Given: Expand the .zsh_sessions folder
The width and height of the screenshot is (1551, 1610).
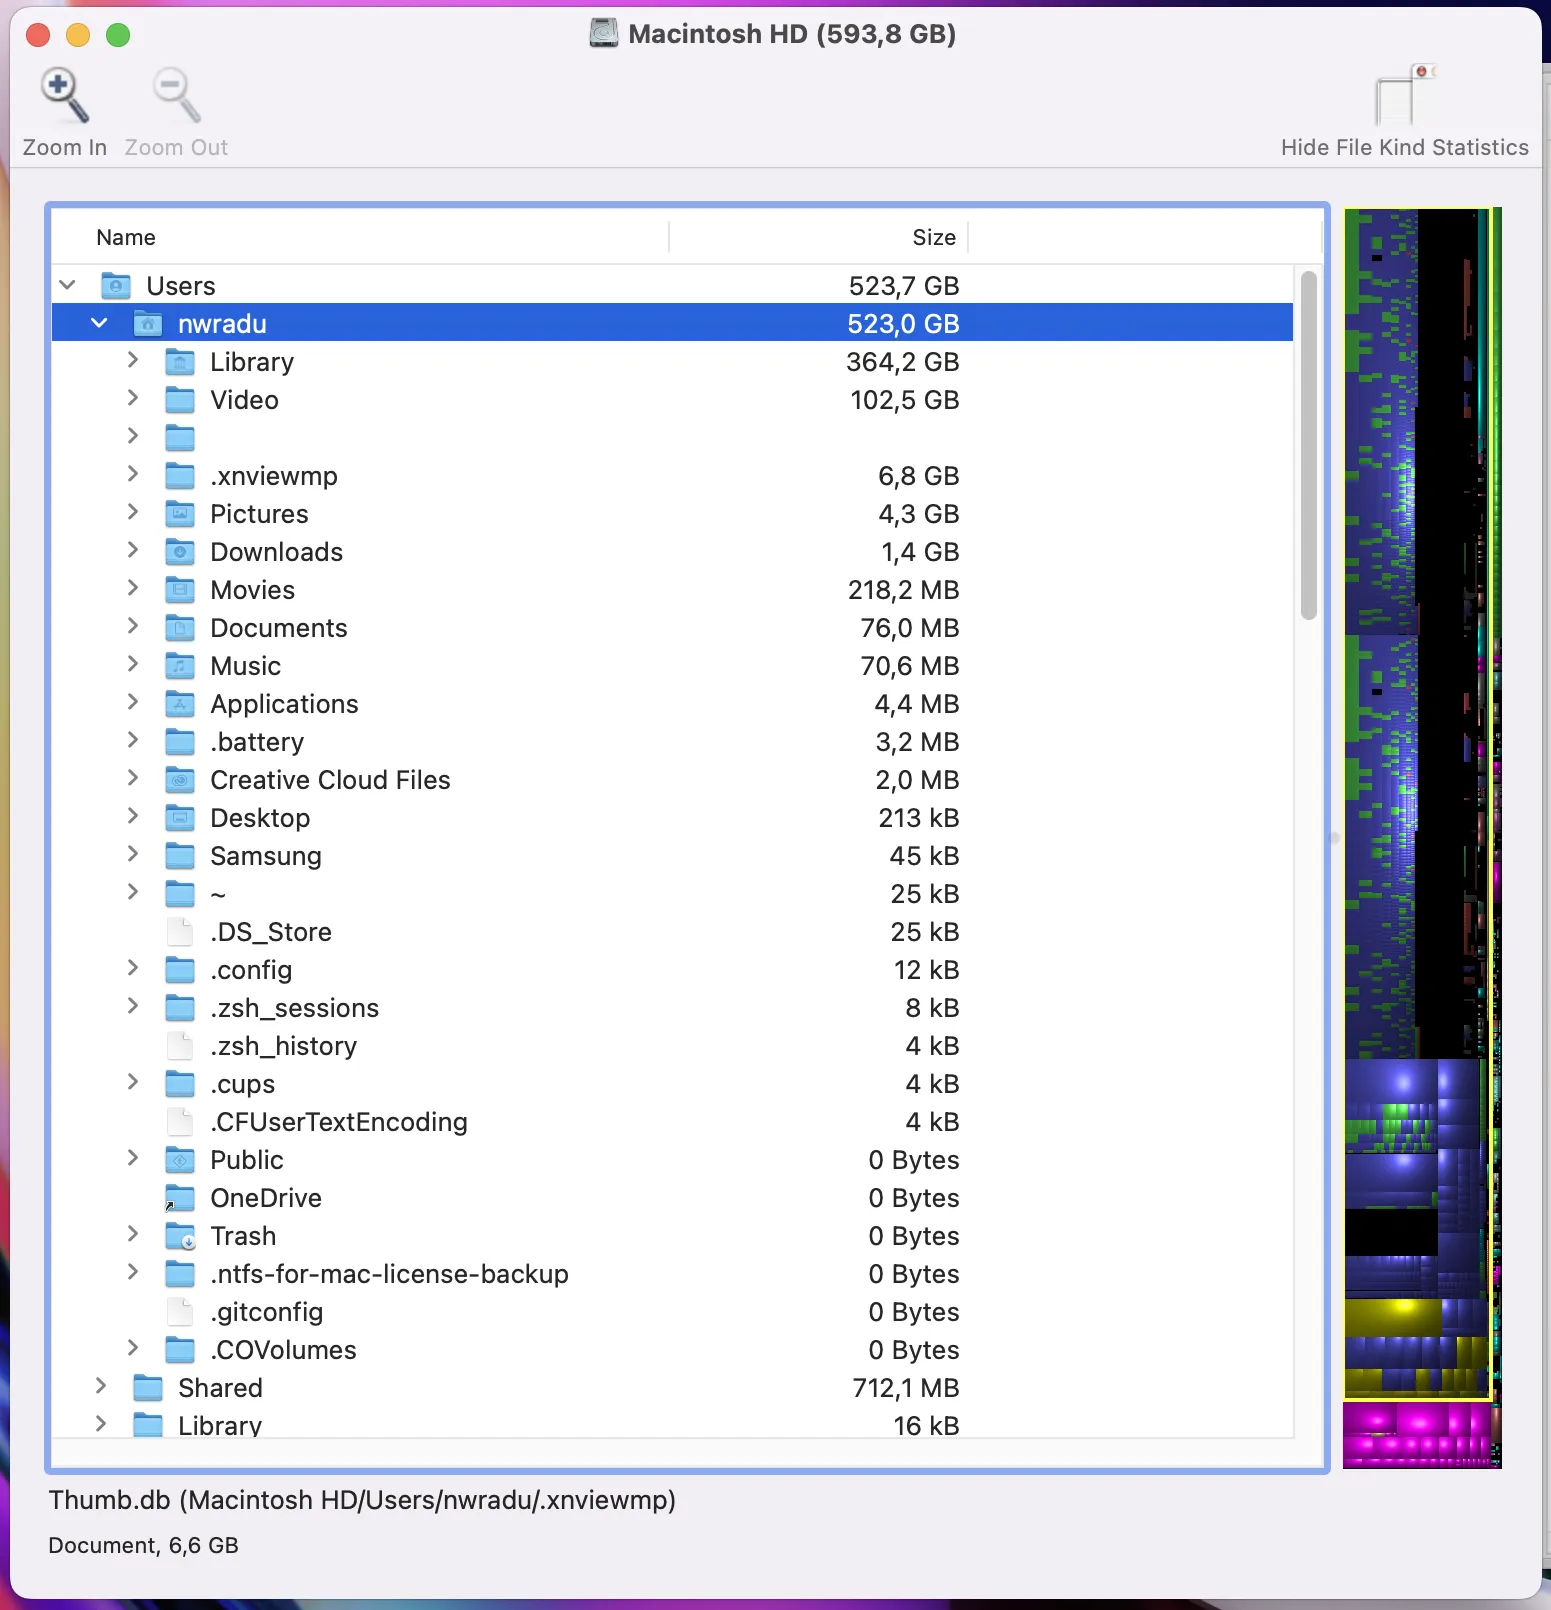Looking at the screenshot, I should pos(132,1006).
